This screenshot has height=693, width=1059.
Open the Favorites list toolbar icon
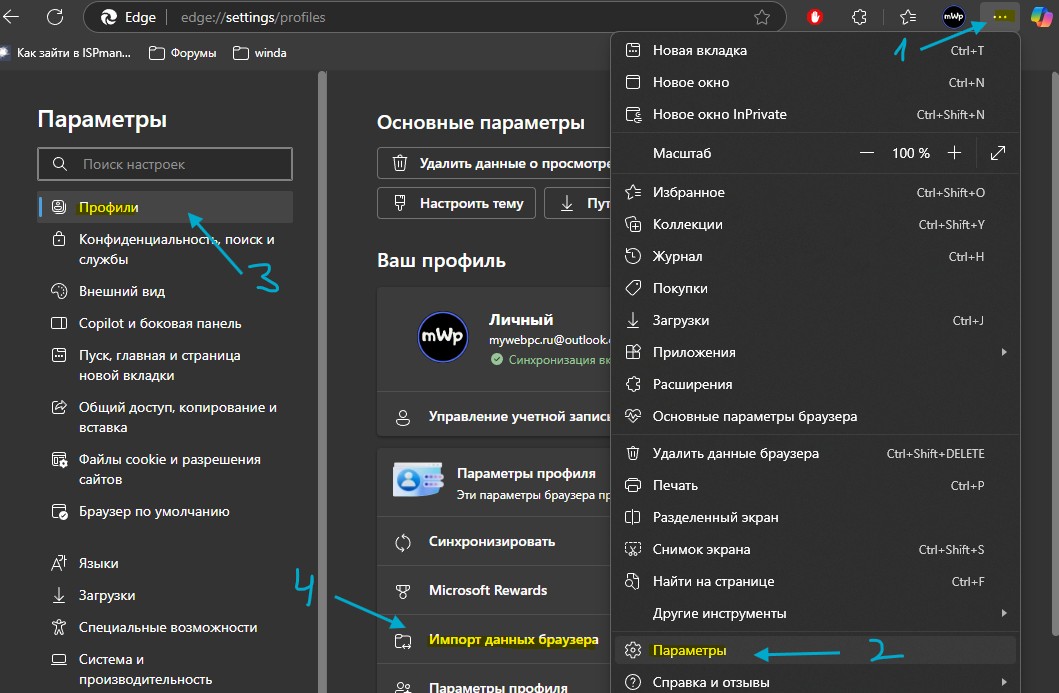click(x=908, y=17)
